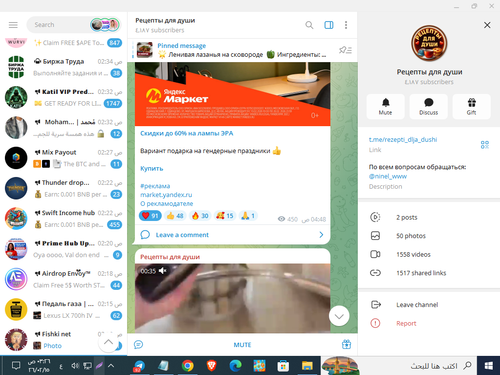Toggle the fire reaction with 30
The width and height of the screenshot is (500, 375).
click(200, 216)
